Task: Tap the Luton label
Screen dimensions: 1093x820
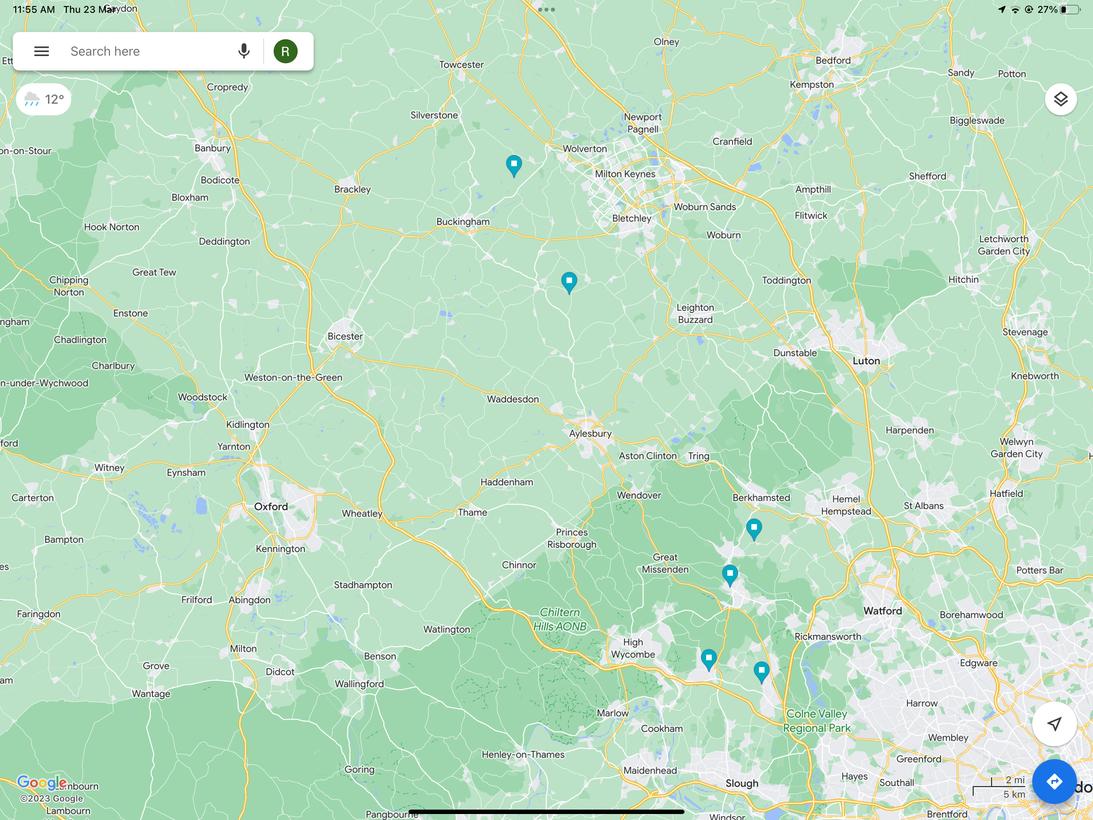Action: pos(866,360)
